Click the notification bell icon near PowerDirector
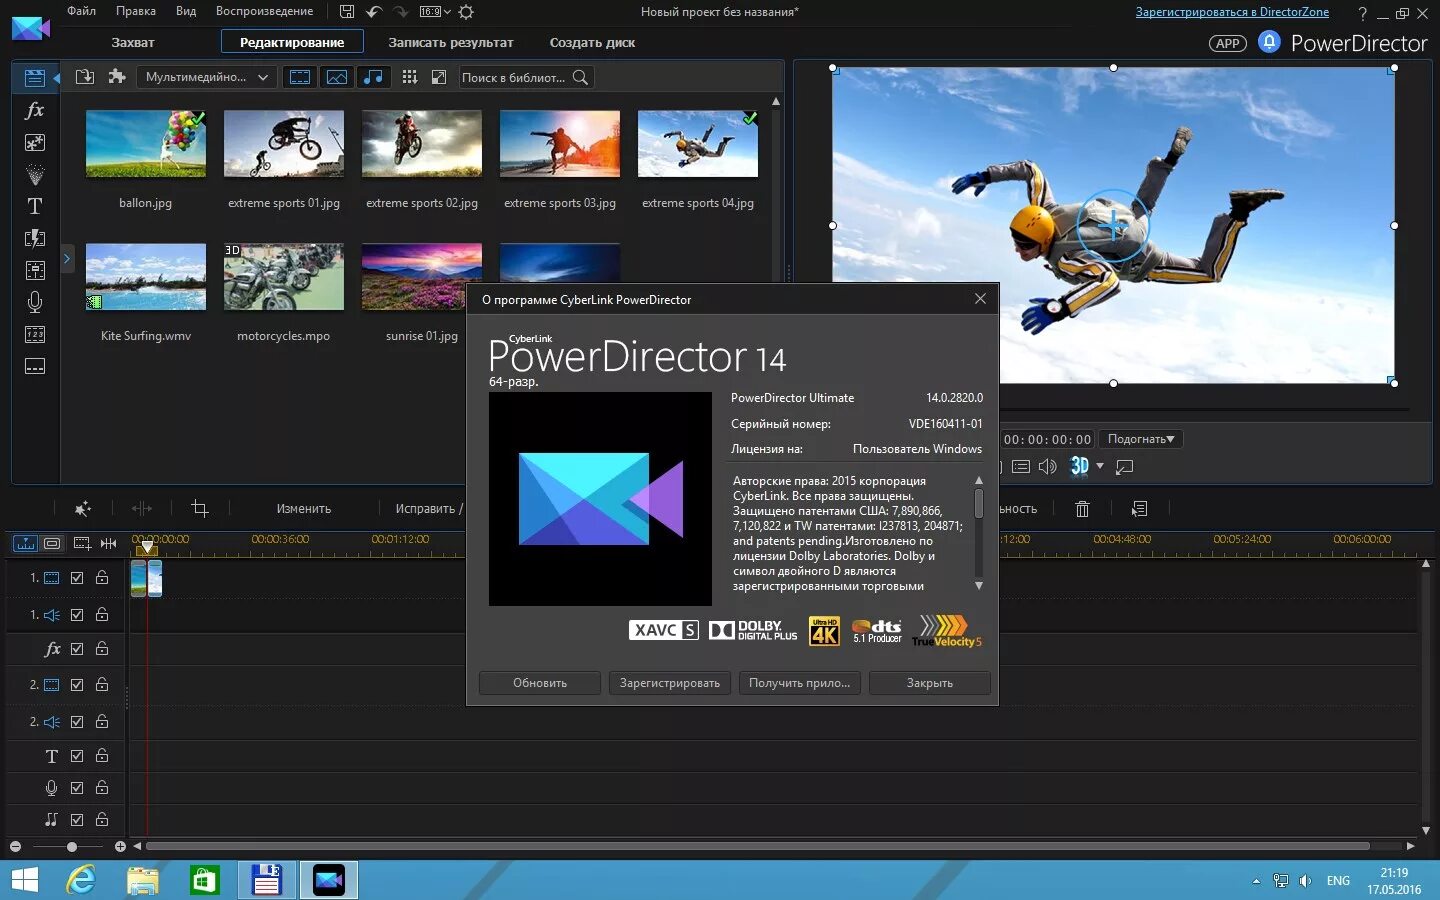 tap(1269, 42)
